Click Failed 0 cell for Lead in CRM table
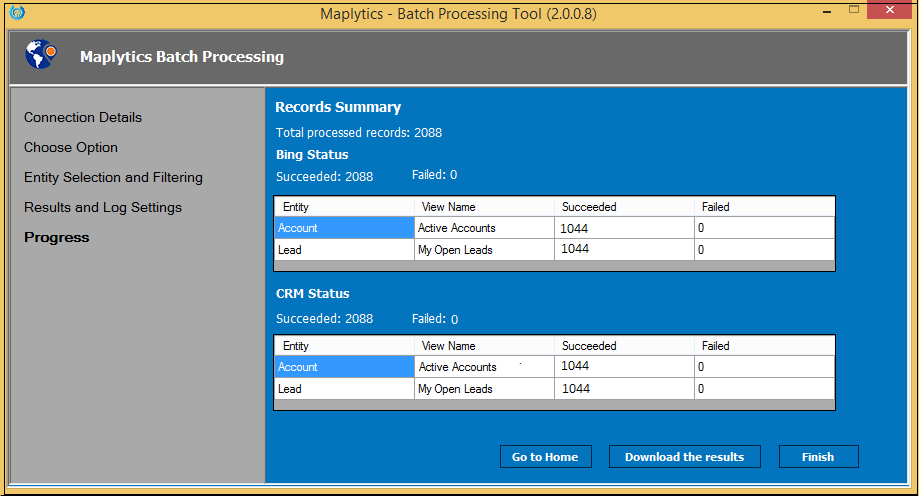This screenshot has height=496, width=919. [x=764, y=389]
